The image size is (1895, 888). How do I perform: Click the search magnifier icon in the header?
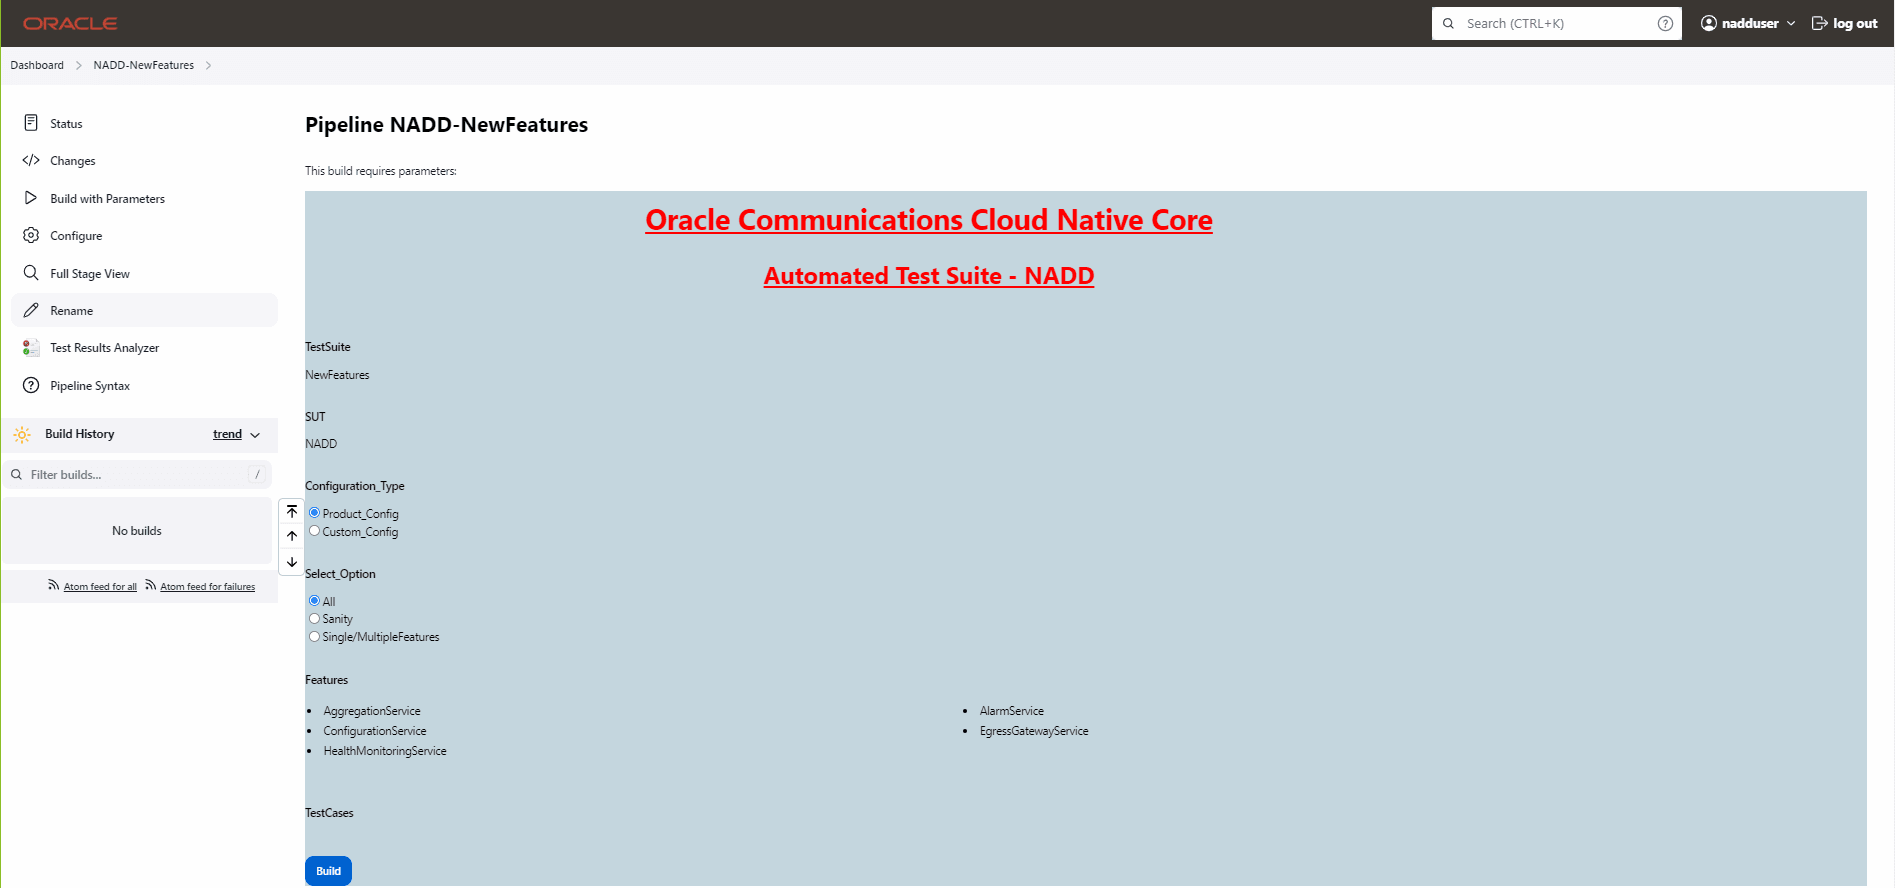(x=1448, y=23)
